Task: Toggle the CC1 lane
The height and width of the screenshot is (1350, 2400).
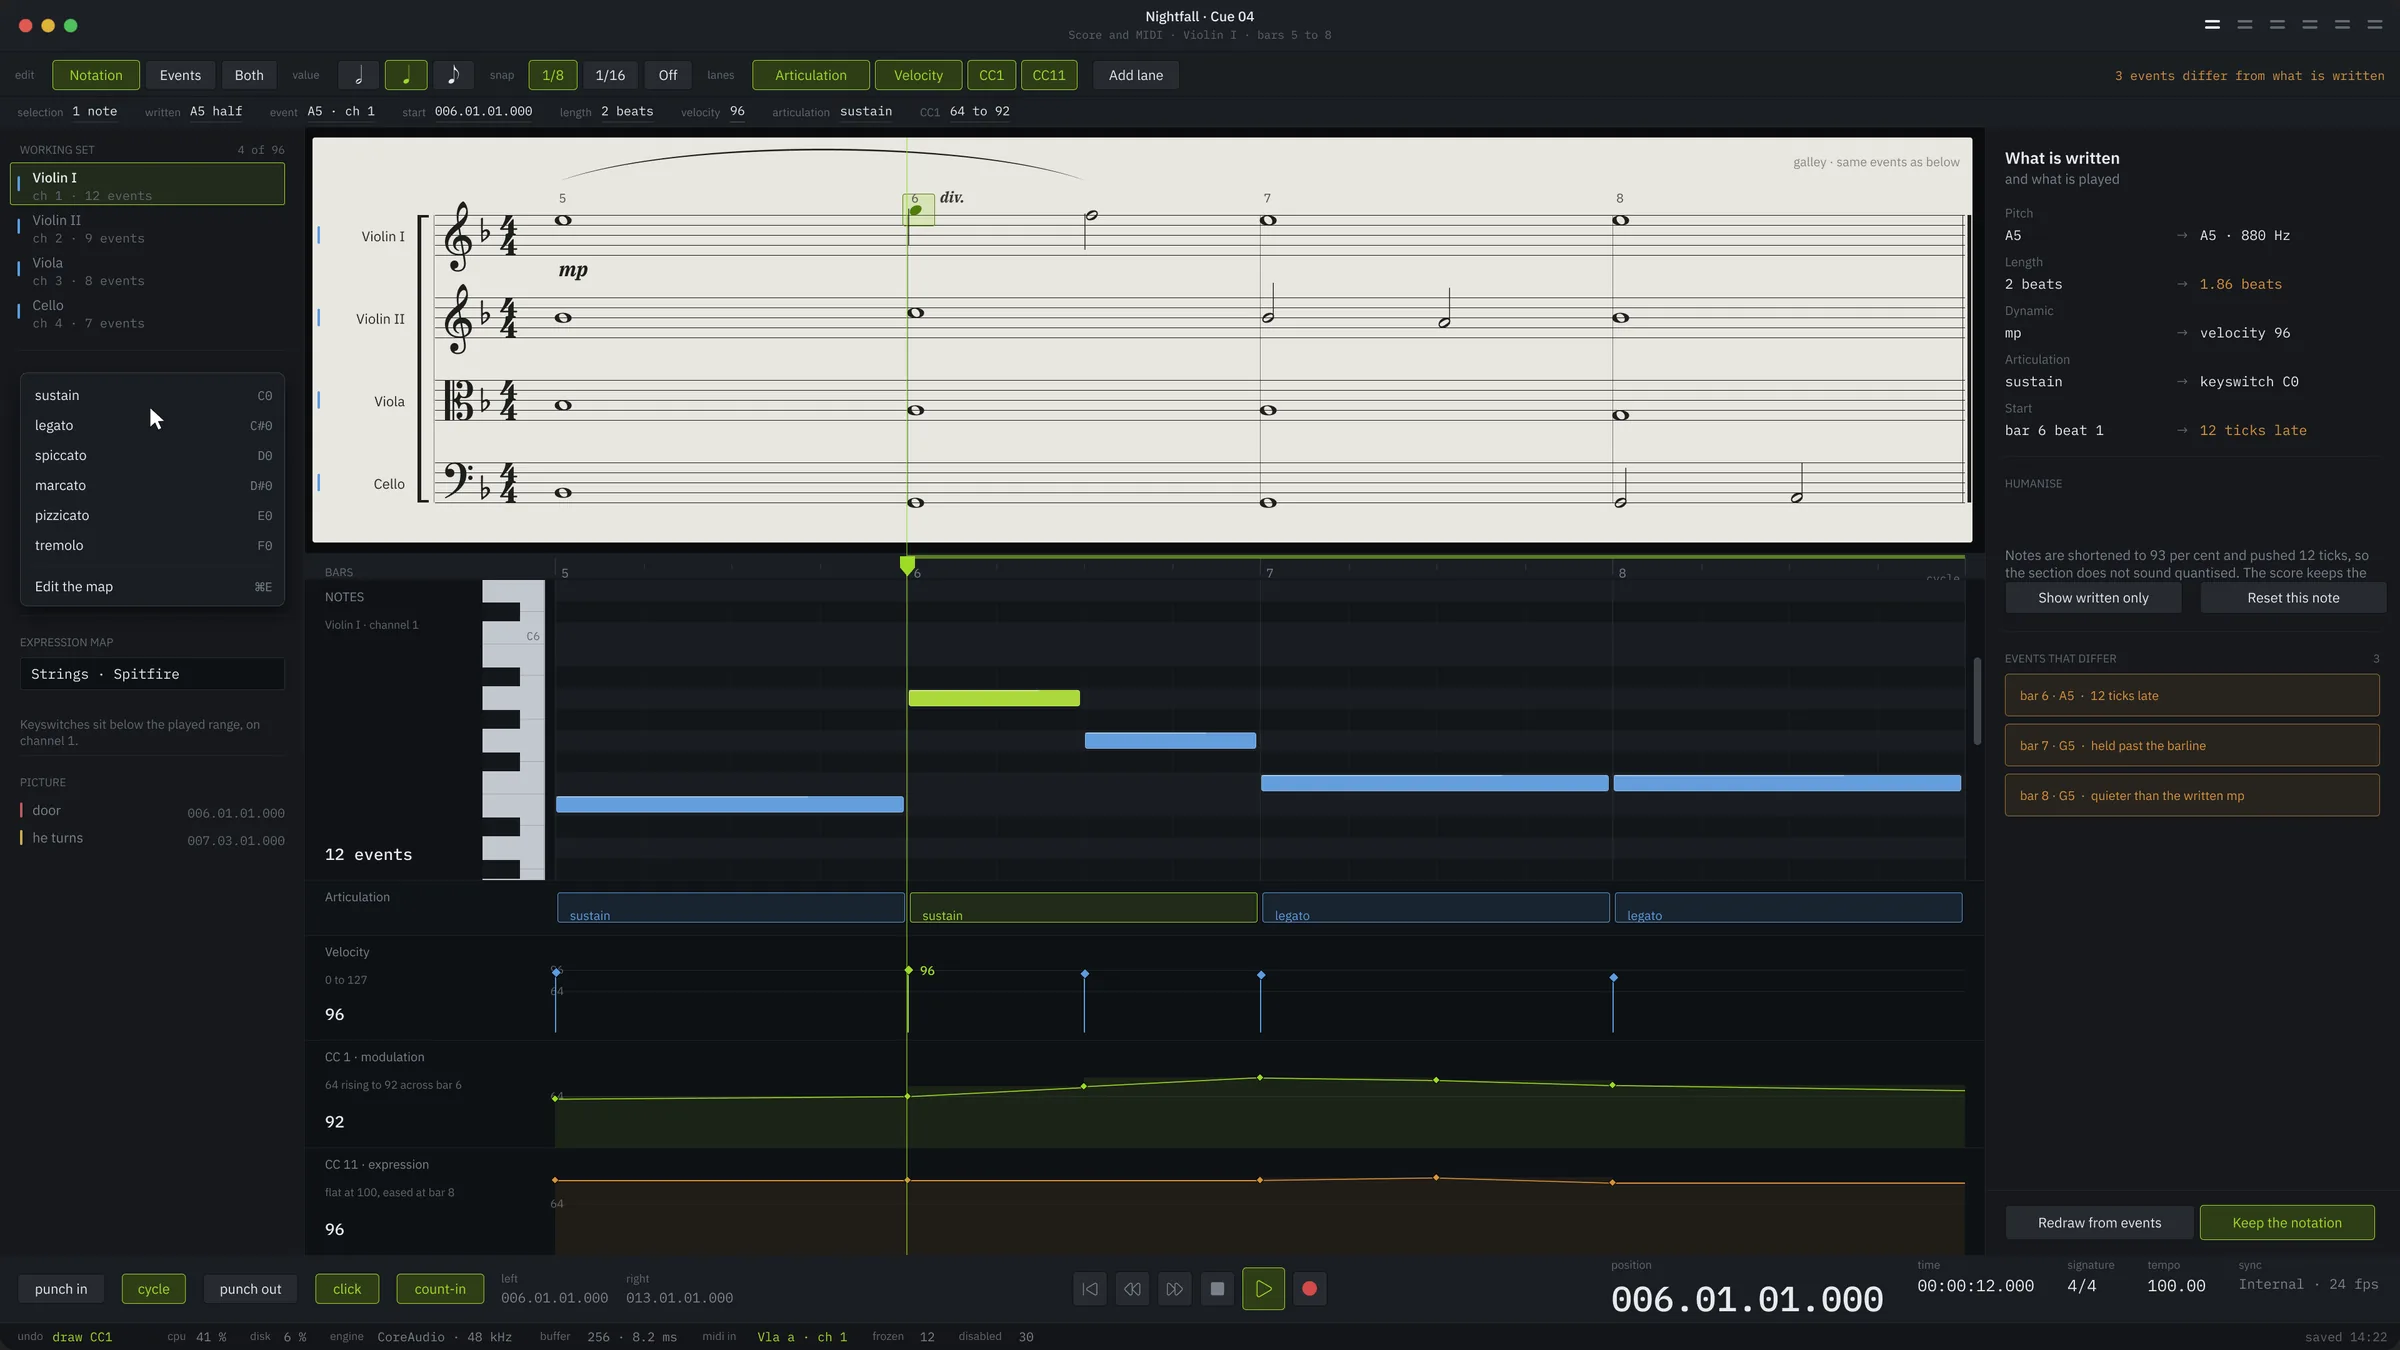Action: coord(991,75)
